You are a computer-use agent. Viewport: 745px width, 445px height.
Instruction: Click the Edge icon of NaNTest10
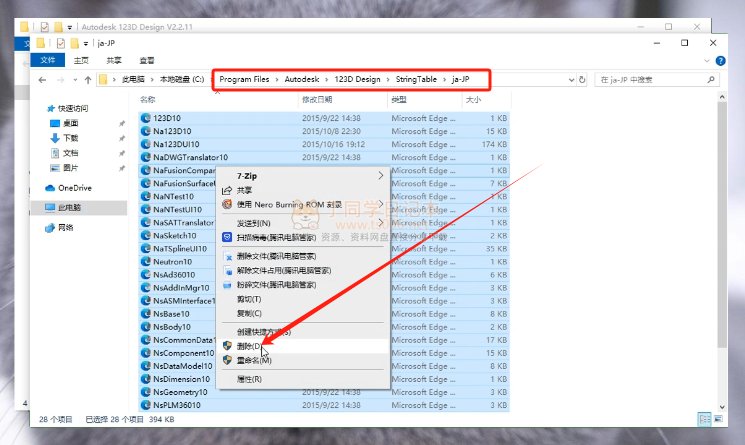145,196
